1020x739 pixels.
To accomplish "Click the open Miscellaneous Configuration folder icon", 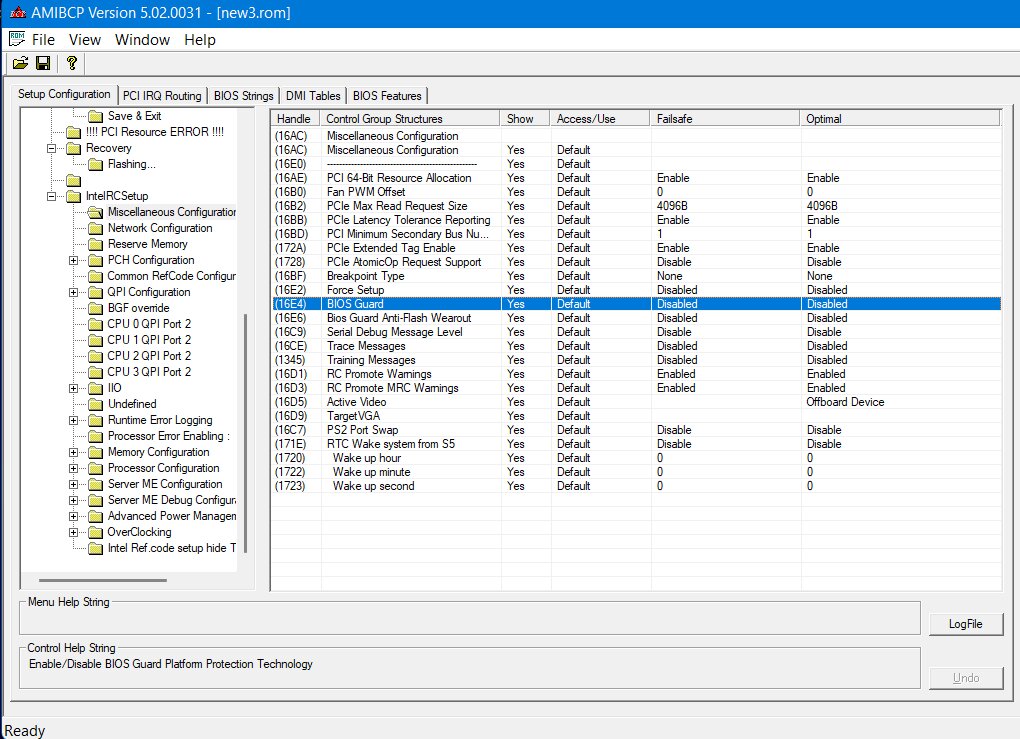I will [x=96, y=212].
